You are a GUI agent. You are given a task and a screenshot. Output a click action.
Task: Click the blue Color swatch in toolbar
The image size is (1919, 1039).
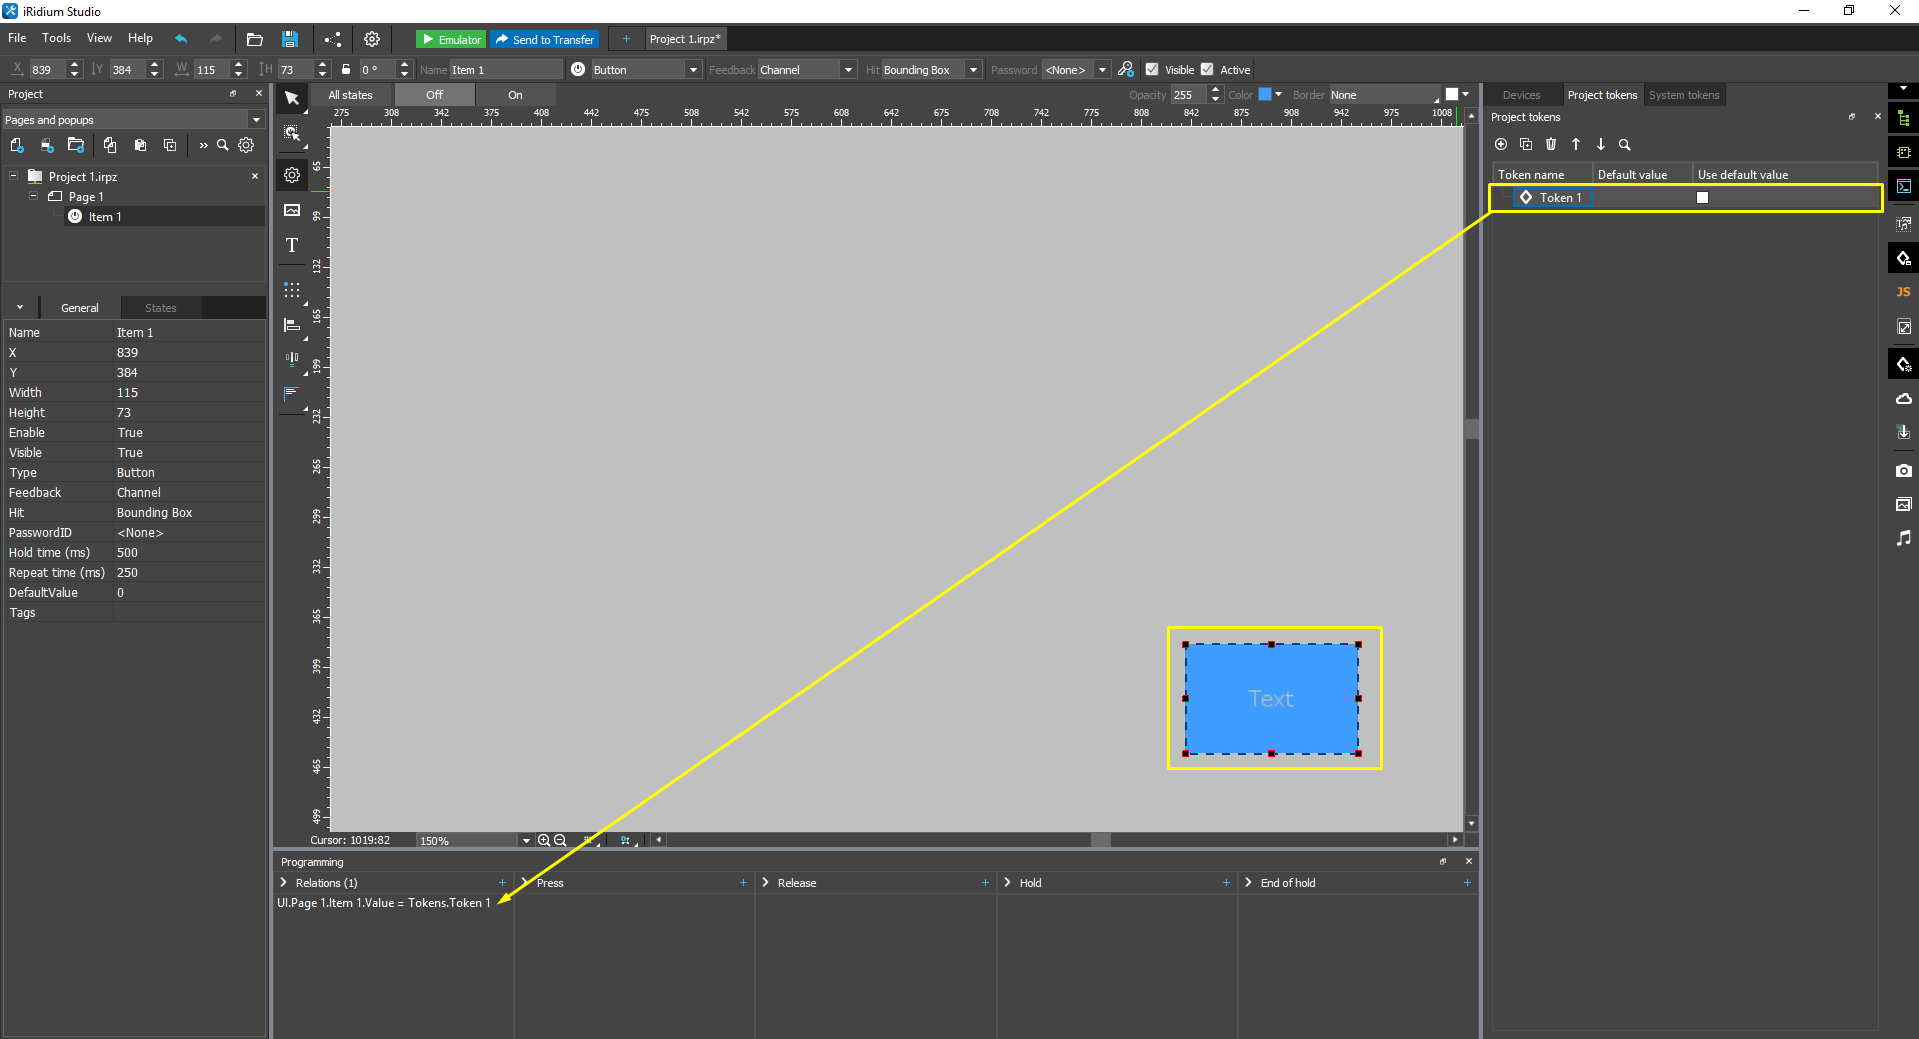point(1264,94)
